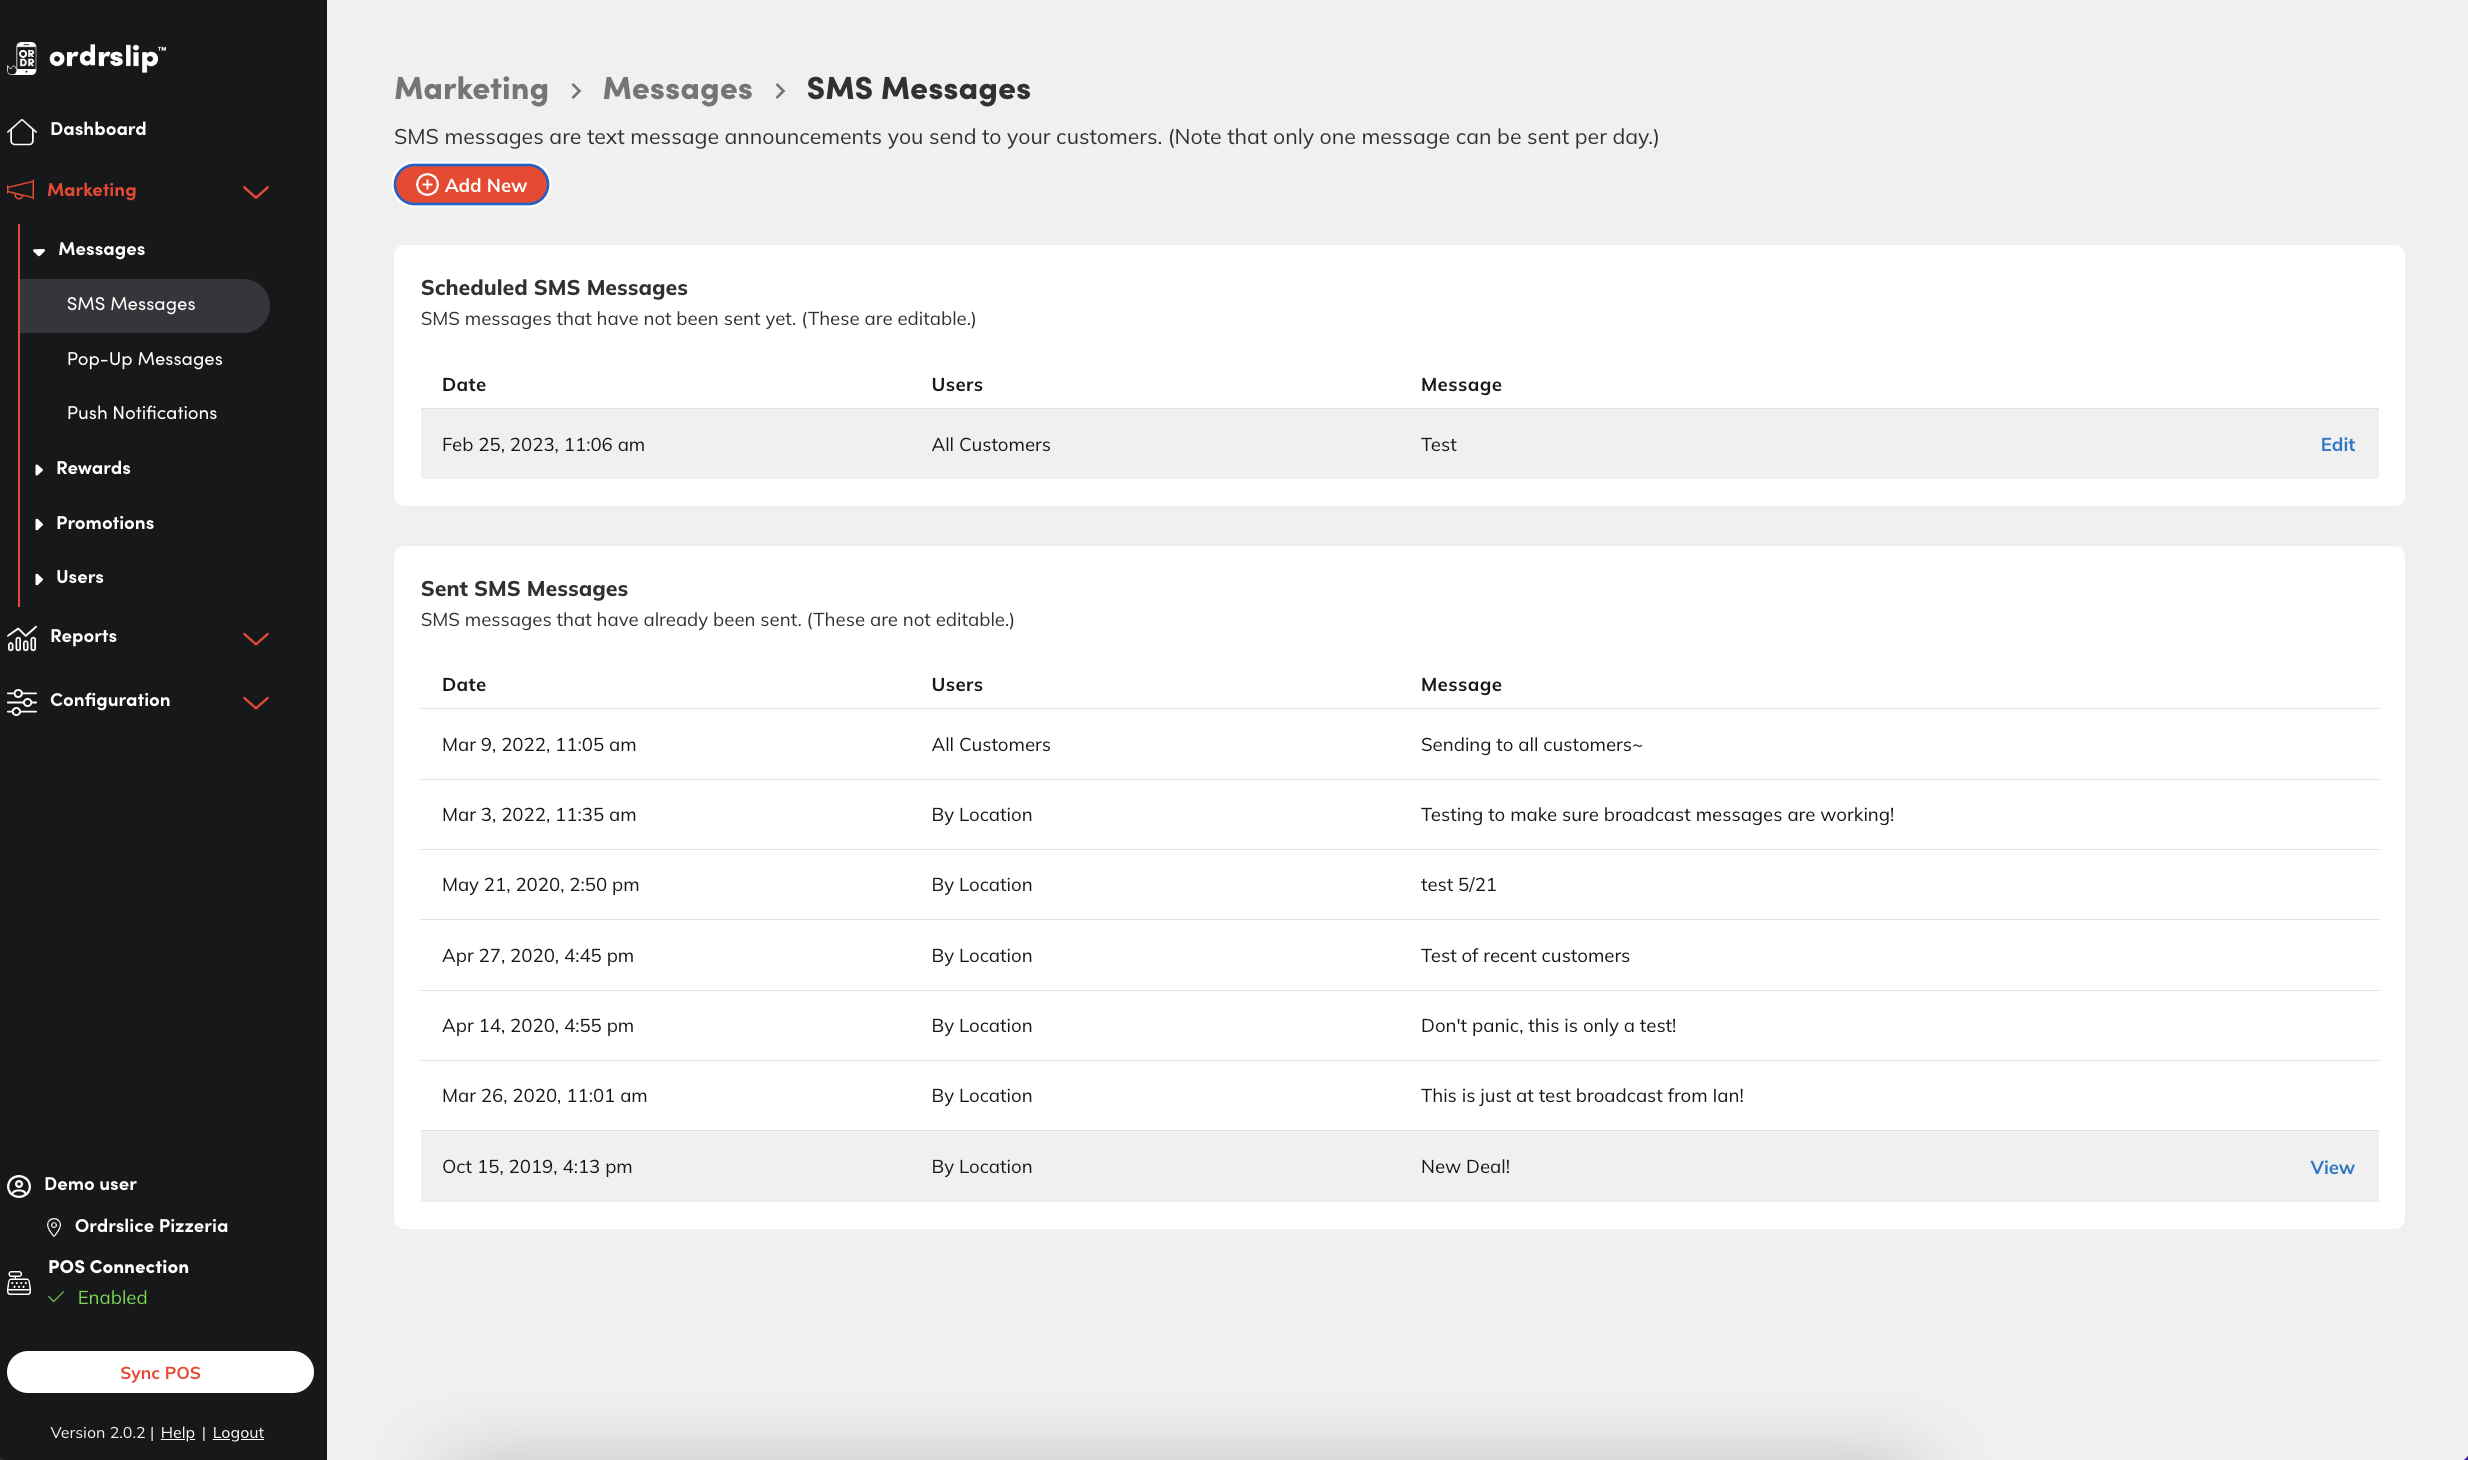Image resolution: width=2468 pixels, height=1460 pixels.
Task: Expand the Reports section chevron
Action: click(256, 639)
